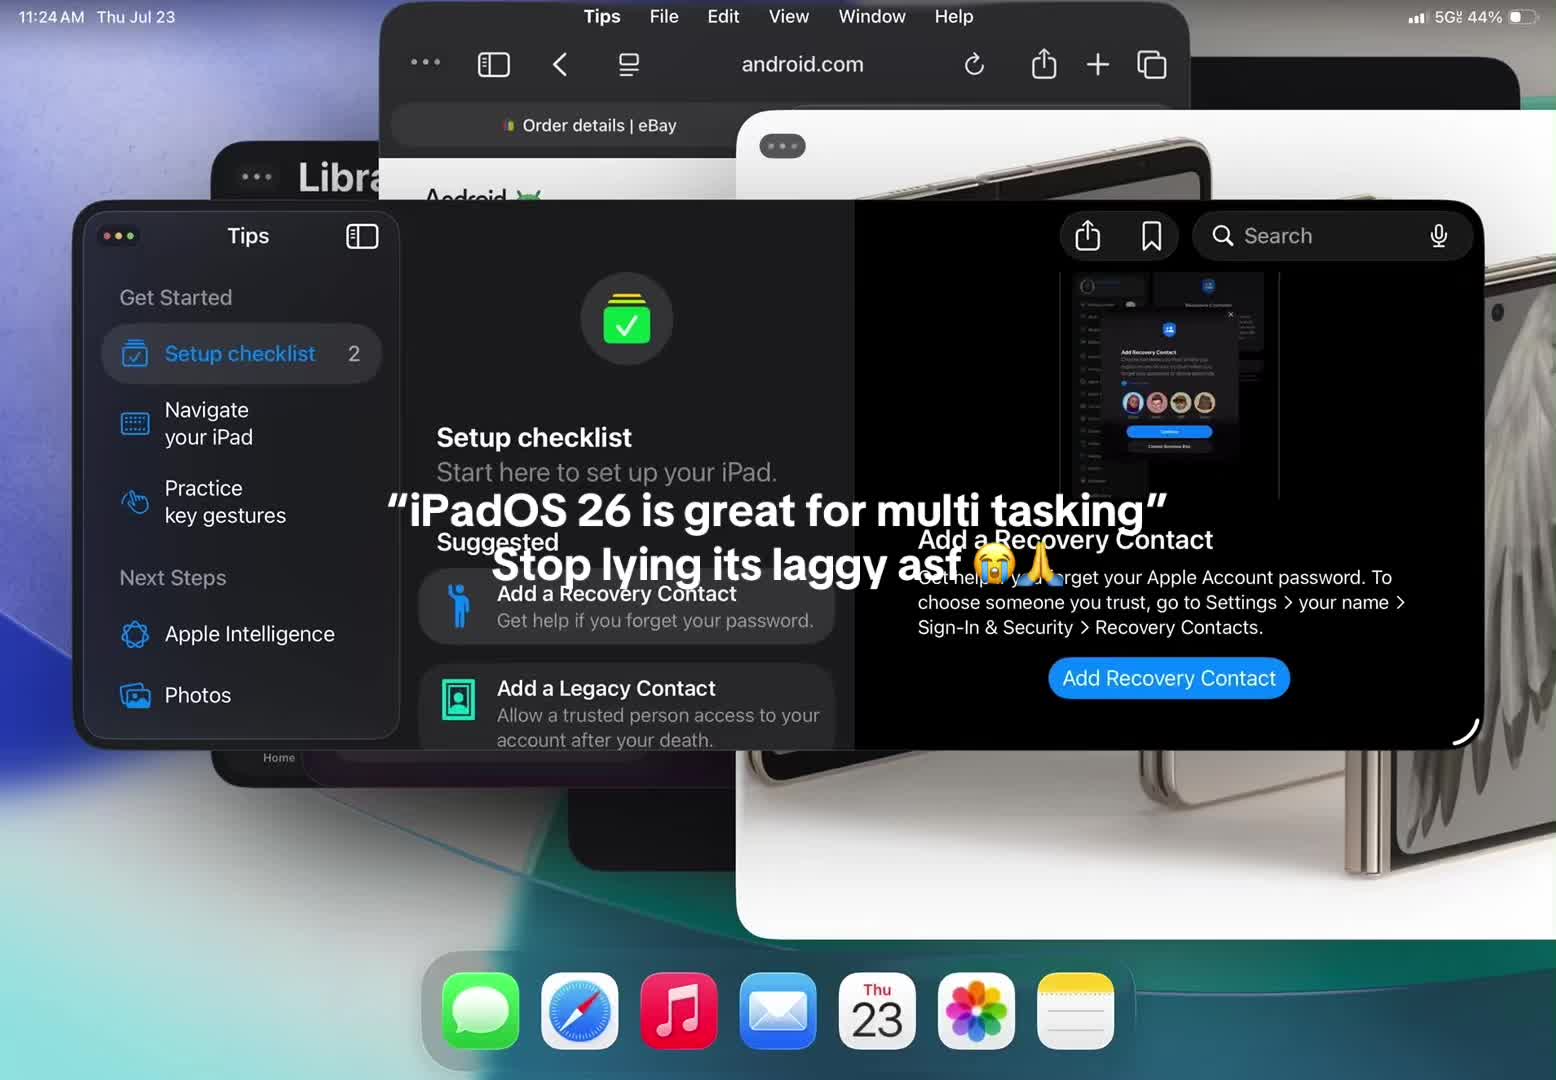This screenshot has height=1080, width=1556.
Task: Open Notes from the dock
Action: pyautogui.click(x=1076, y=1011)
